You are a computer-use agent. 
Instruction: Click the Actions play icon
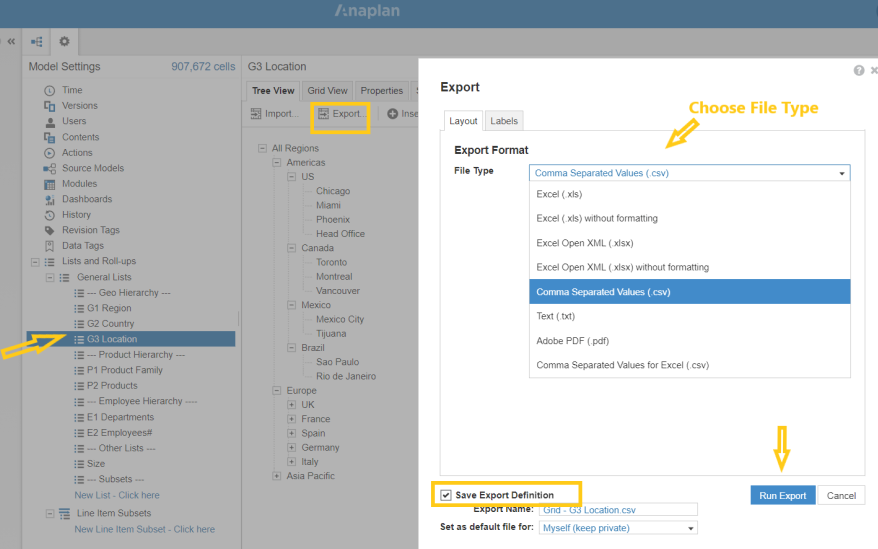pyautogui.click(x=50, y=153)
